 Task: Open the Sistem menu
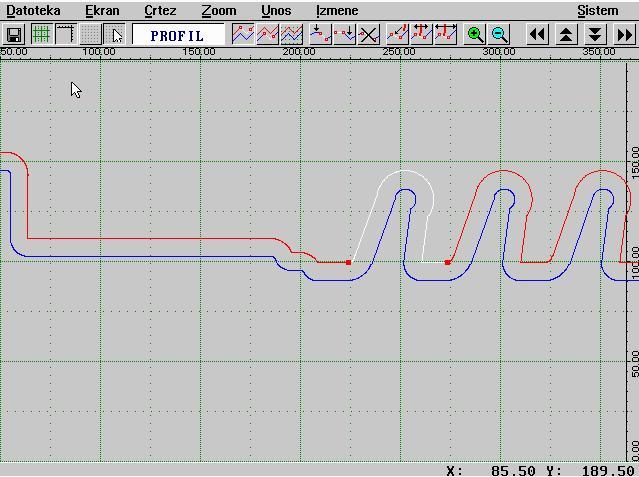point(598,11)
